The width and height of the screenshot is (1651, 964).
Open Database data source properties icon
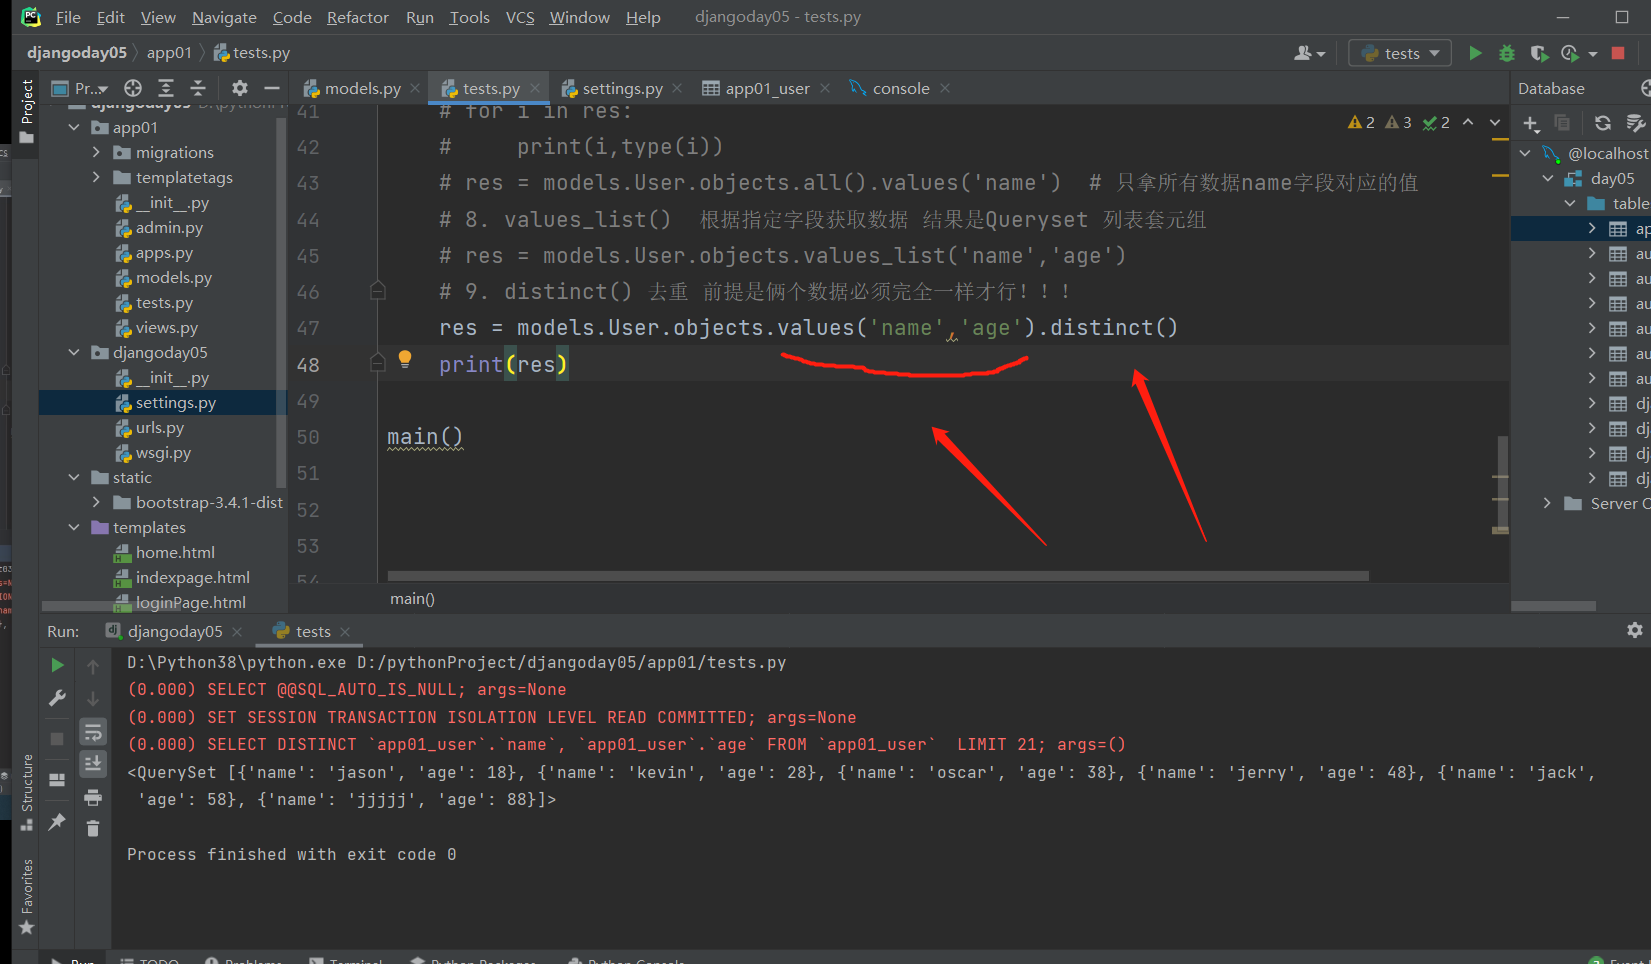(x=1635, y=123)
